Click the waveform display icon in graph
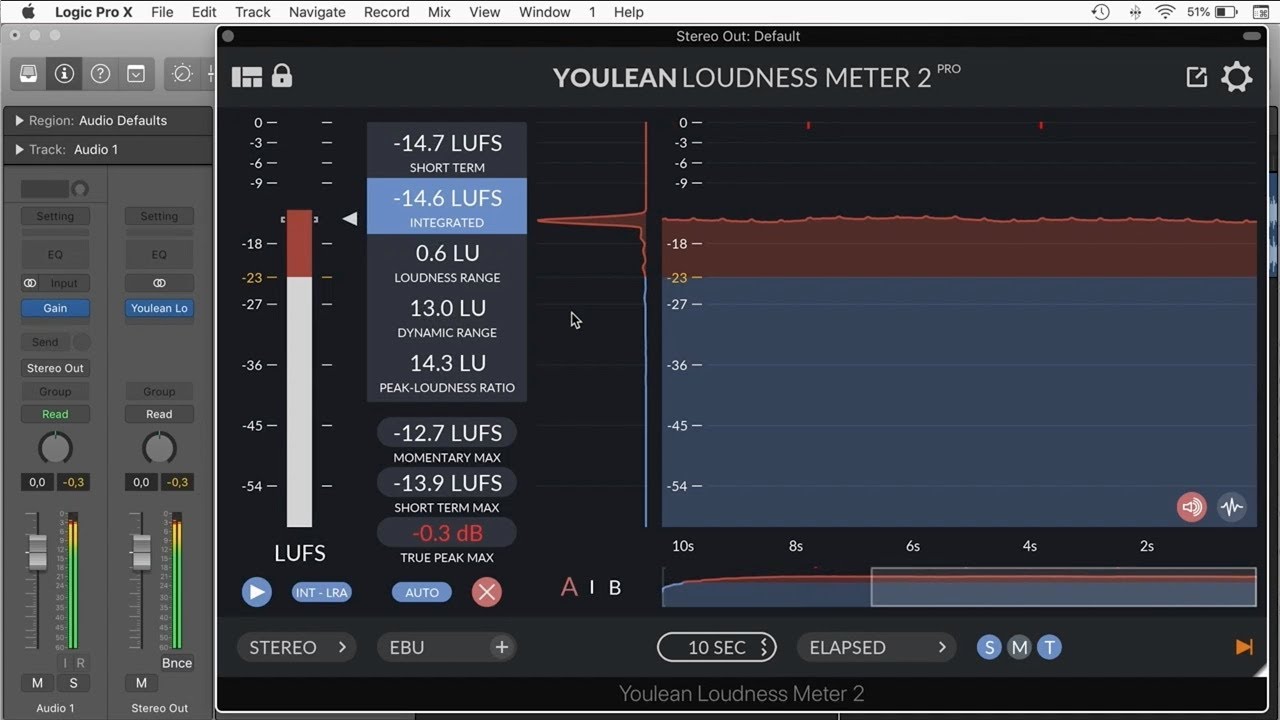This screenshot has width=1280, height=720. coord(1232,507)
